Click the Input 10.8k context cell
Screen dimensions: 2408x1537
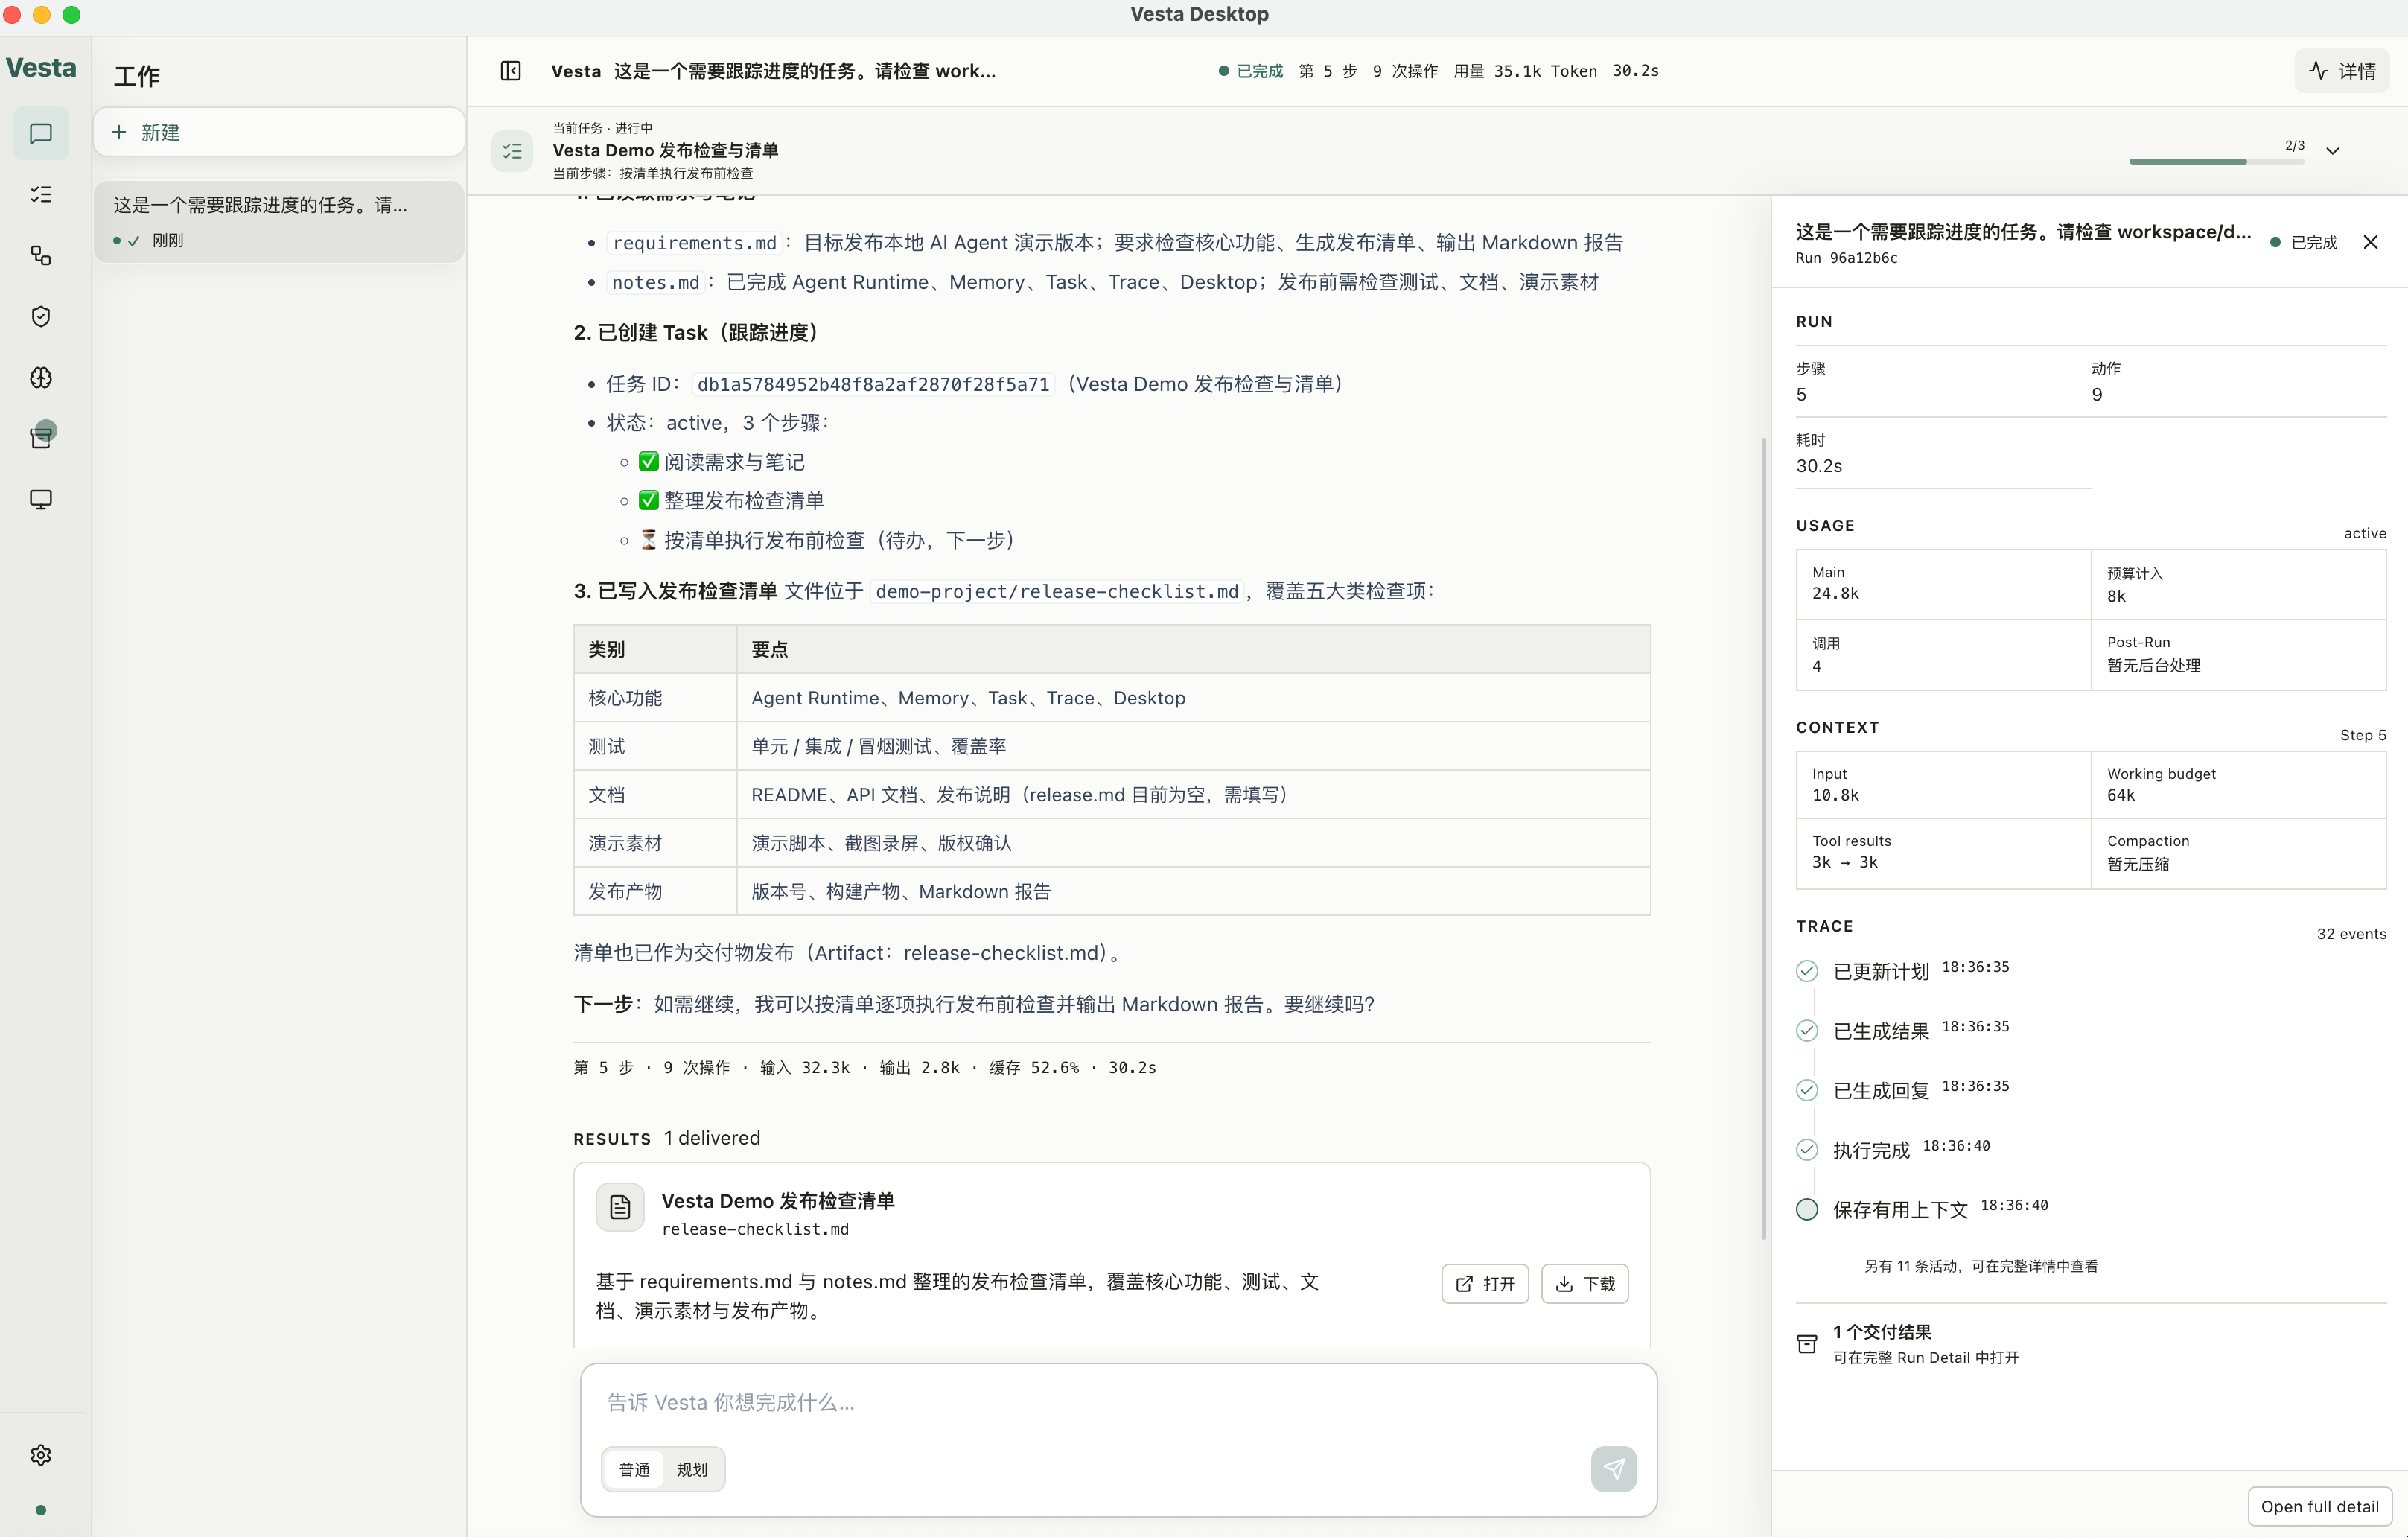pyautogui.click(x=1943, y=785)
